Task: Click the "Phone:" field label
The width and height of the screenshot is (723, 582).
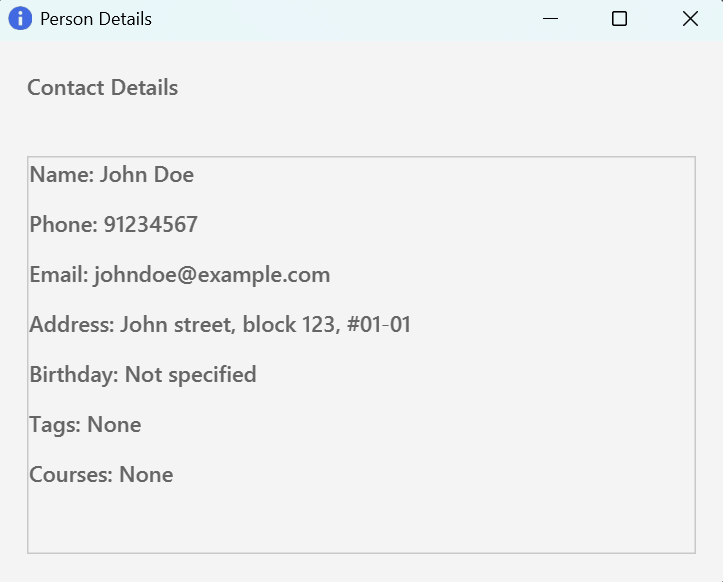Action: 64,225
